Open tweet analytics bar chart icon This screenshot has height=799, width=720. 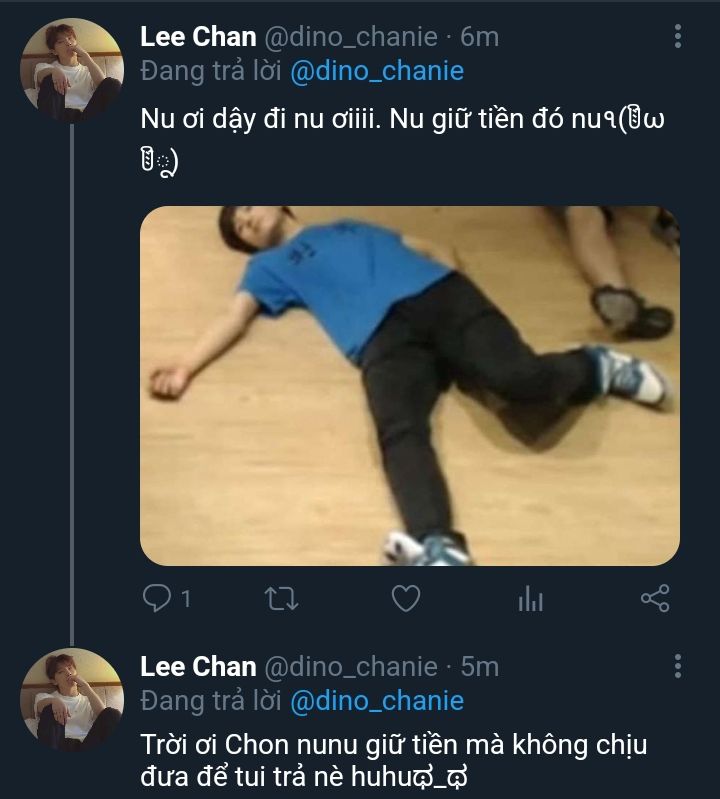(x=530, y=599)
